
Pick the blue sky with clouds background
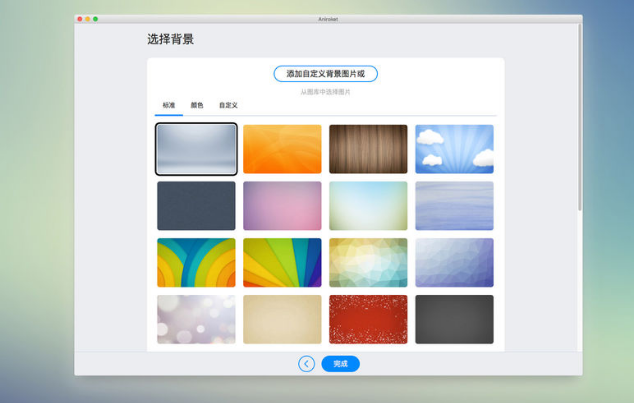pos(454,149)
